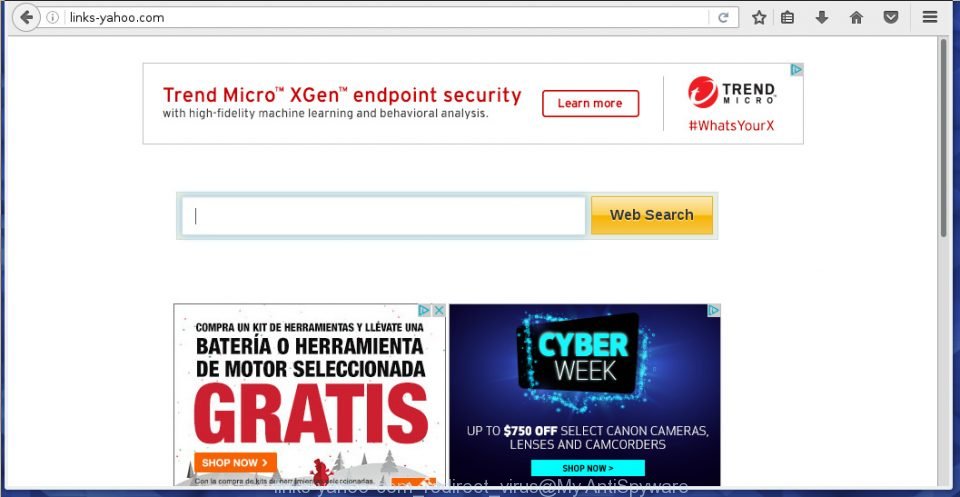Save page to Pocket icon

[891, 18]
